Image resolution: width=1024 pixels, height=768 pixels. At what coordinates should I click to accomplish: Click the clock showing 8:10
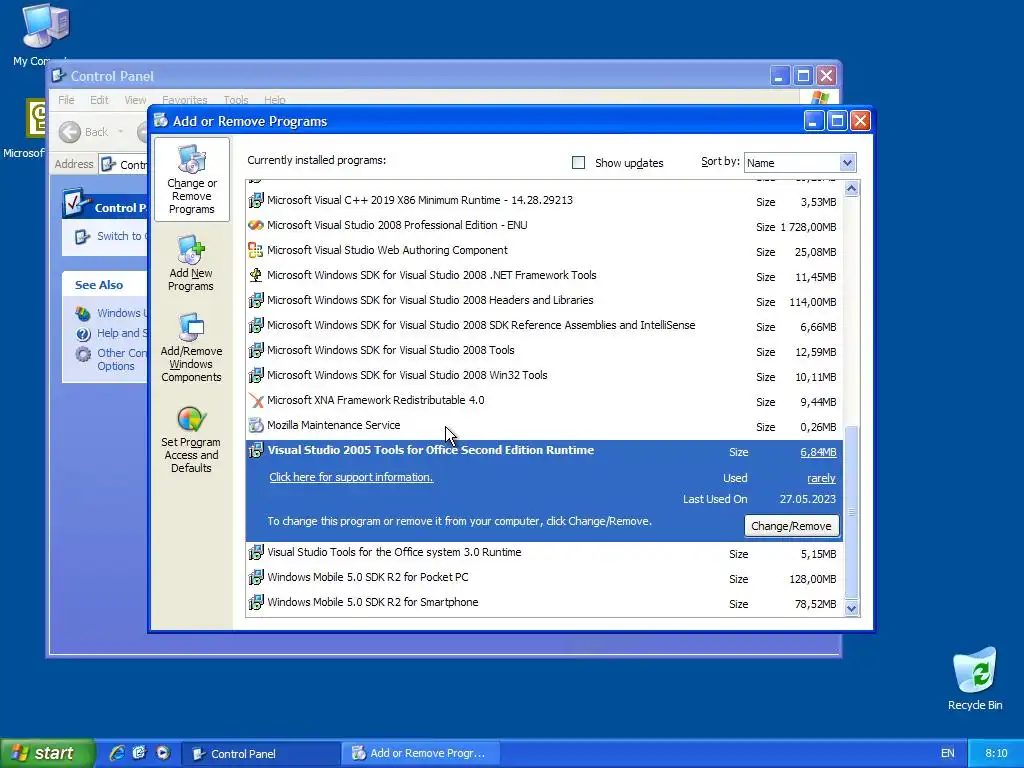tap(996, 753)
